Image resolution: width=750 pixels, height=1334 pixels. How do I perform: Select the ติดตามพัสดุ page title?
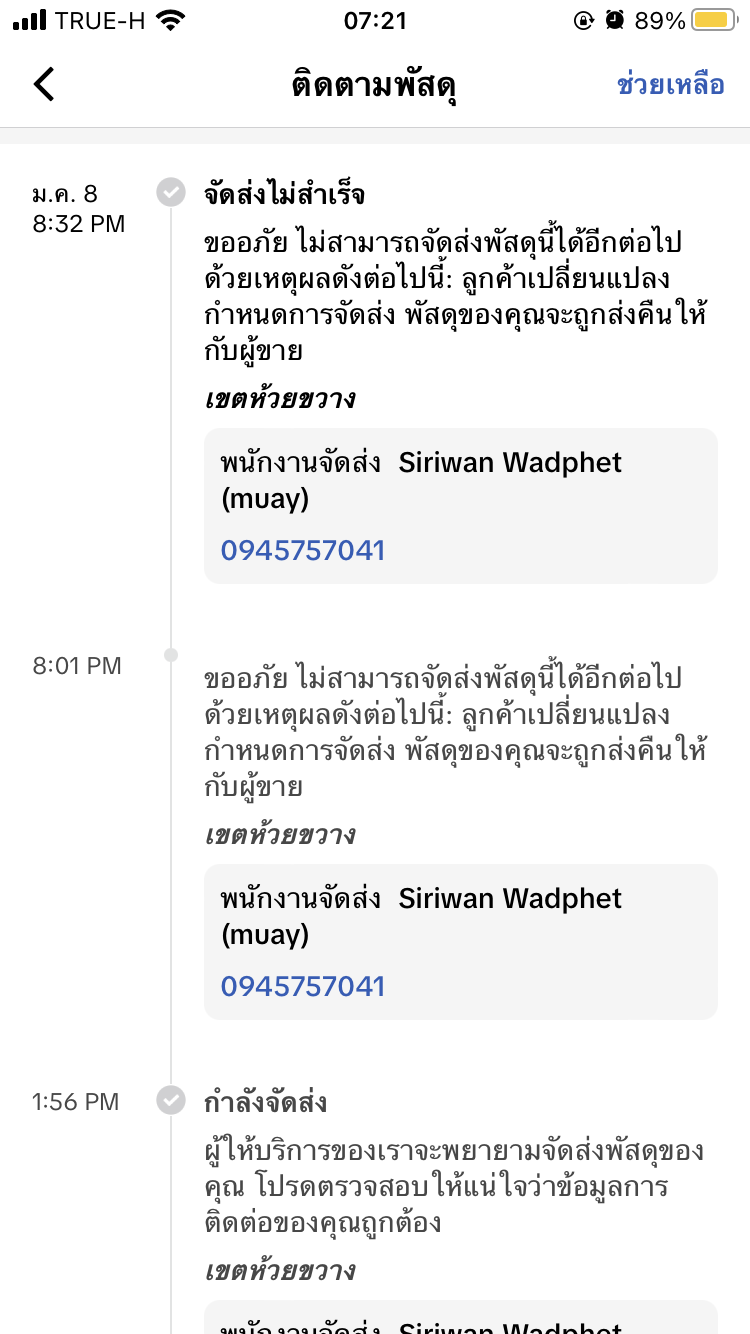point(374,86)
